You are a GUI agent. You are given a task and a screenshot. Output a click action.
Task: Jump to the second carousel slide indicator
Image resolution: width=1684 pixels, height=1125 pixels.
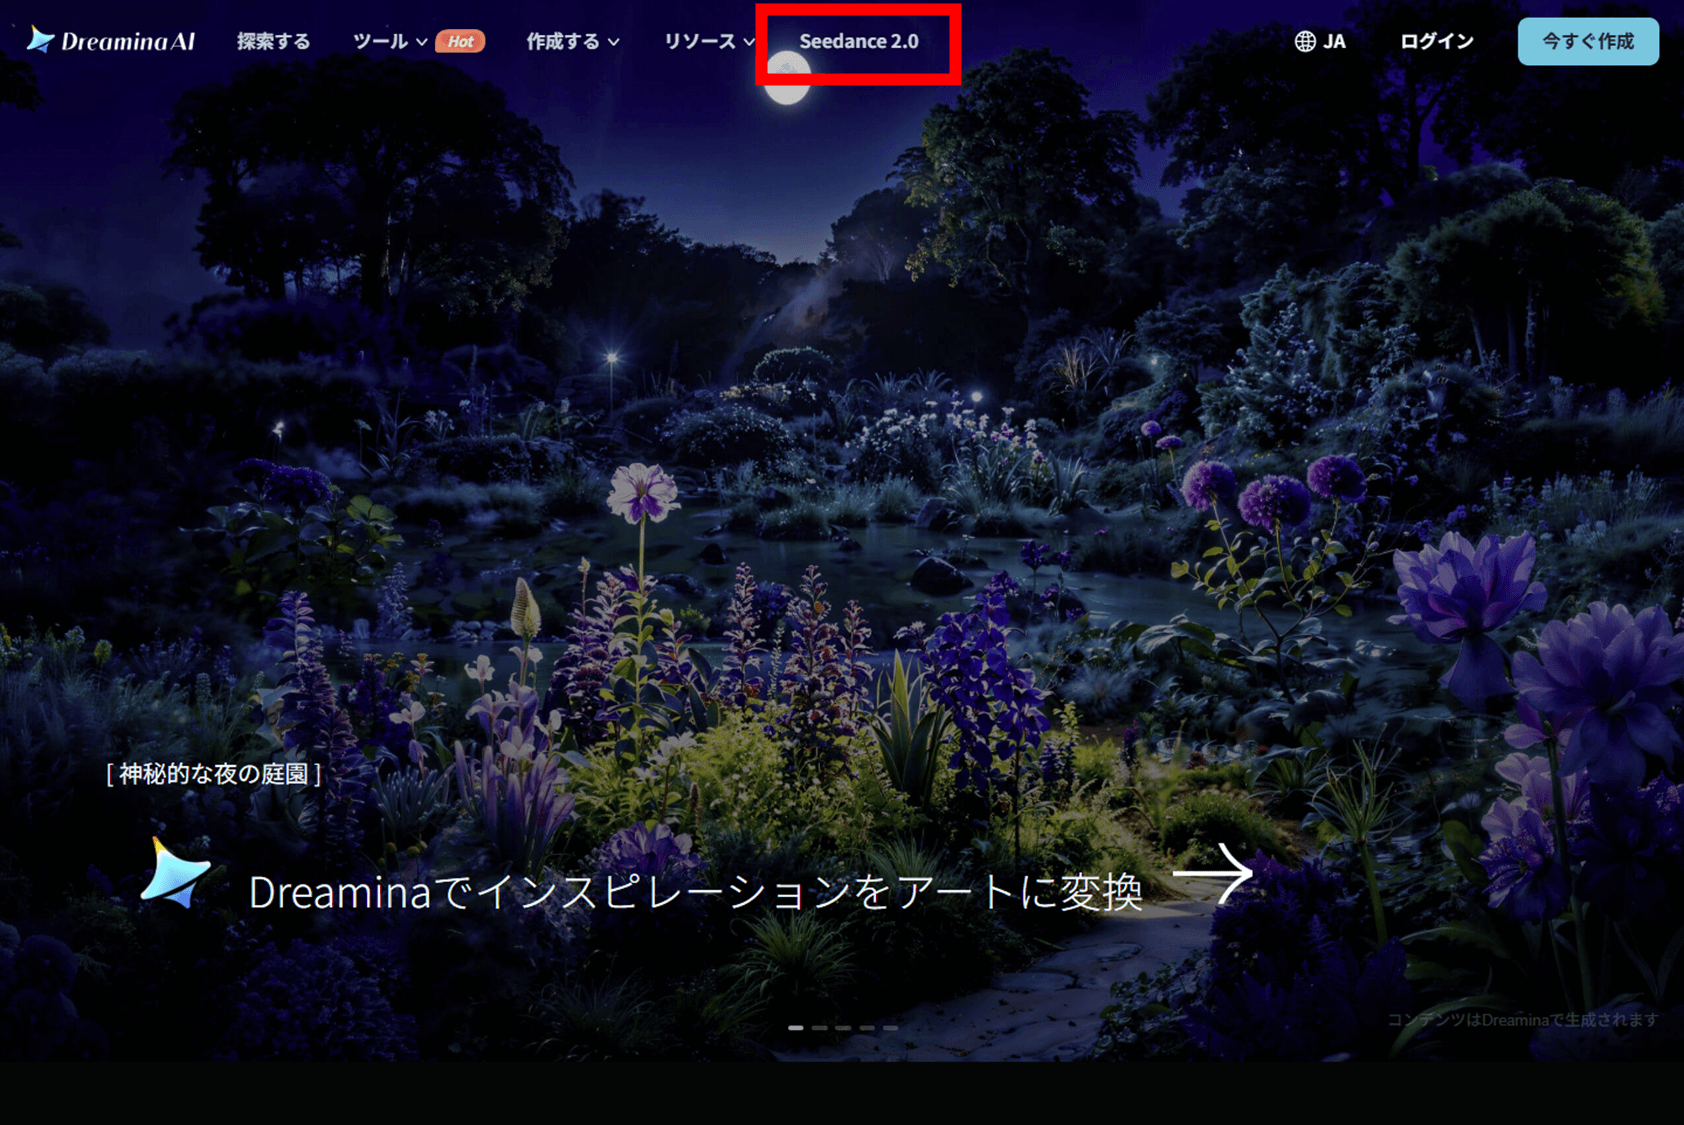click(x=819, y=1027)
